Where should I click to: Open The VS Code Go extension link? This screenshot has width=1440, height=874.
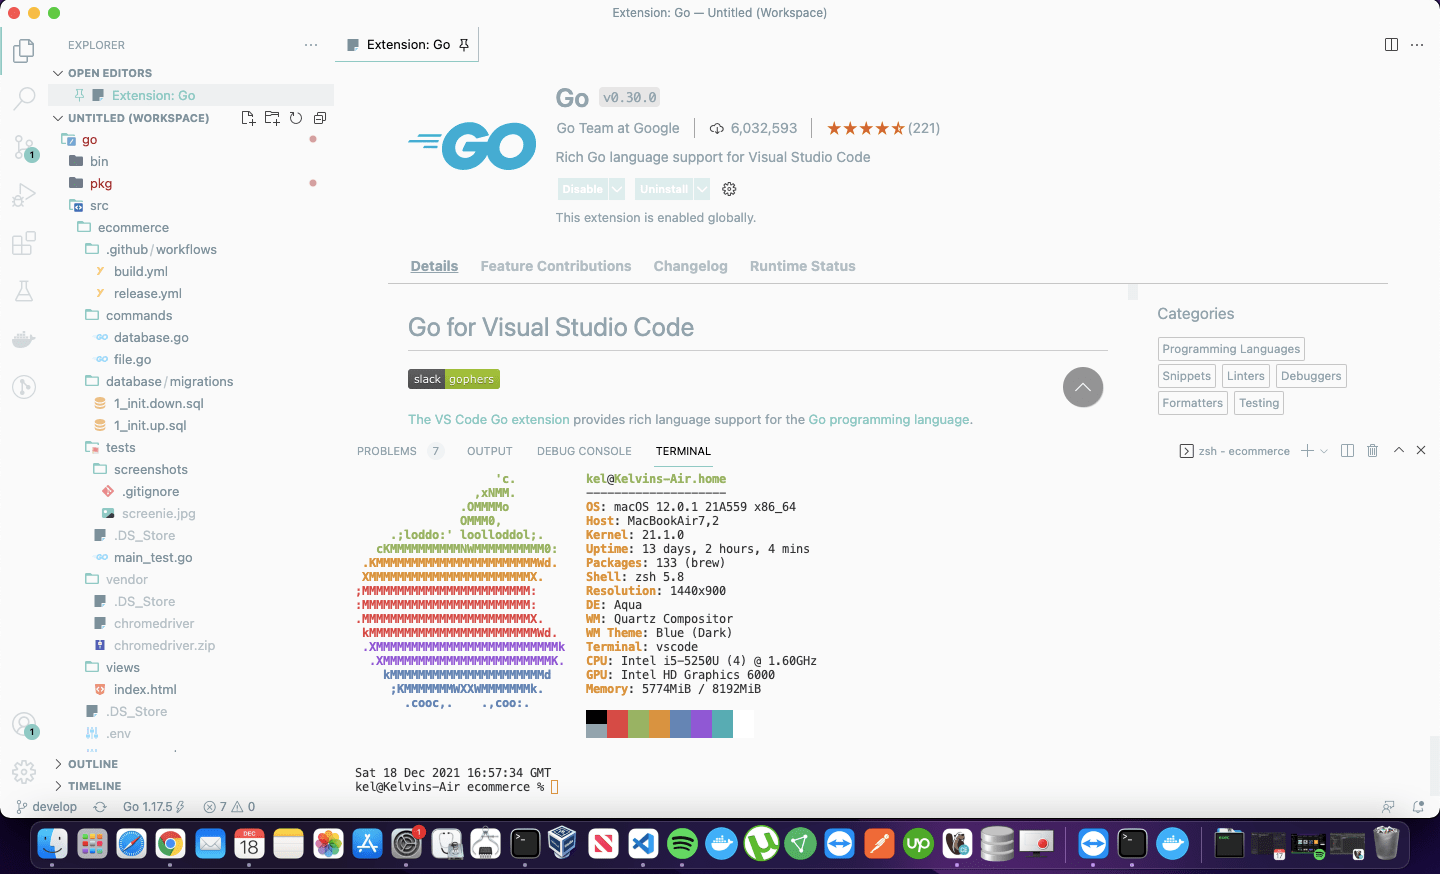pos(489,420)
